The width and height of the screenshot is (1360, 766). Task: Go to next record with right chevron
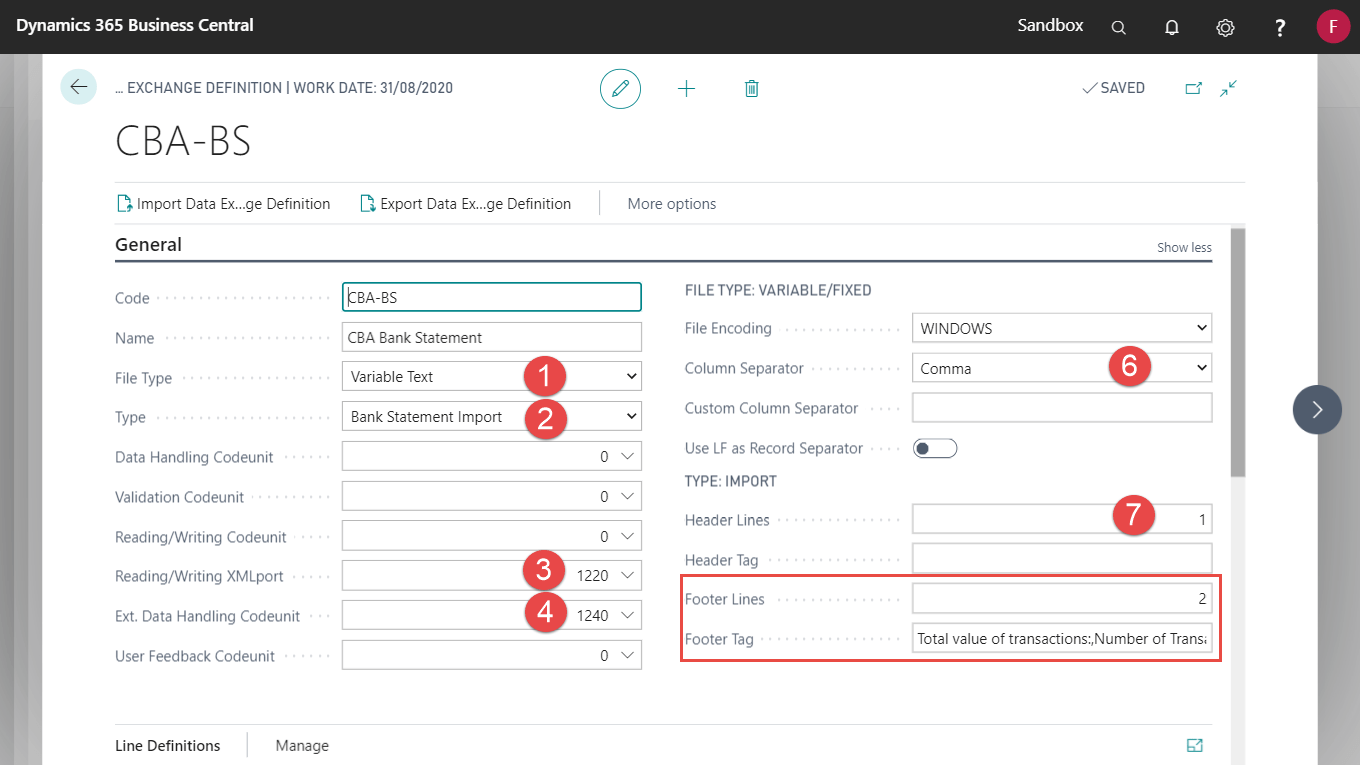(x=1317, y=409)
